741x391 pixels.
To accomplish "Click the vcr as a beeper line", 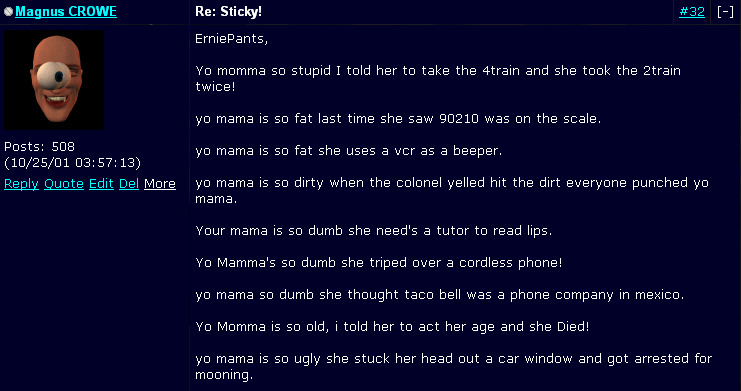I will click(x=348, y=151).
